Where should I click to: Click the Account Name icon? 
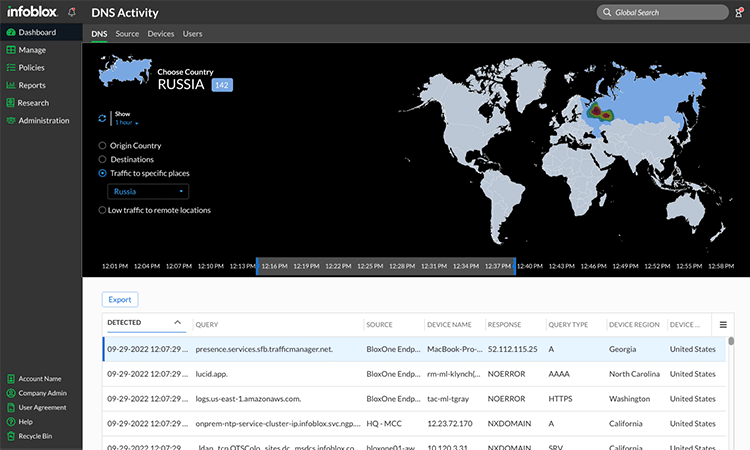coord(11,379)
